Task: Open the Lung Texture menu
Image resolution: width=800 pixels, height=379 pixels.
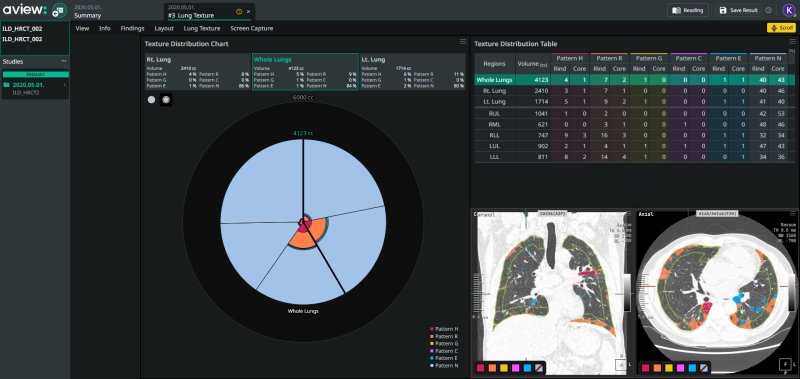Action: coord(202,29)
